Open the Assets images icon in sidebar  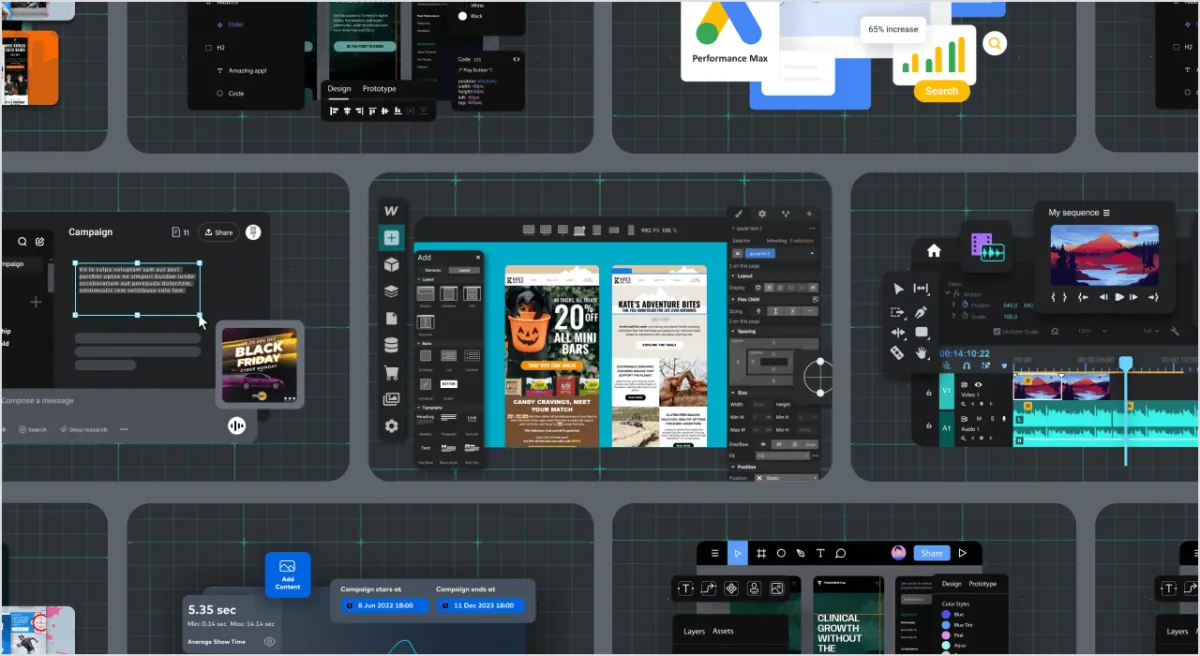(x=391, y=399)
